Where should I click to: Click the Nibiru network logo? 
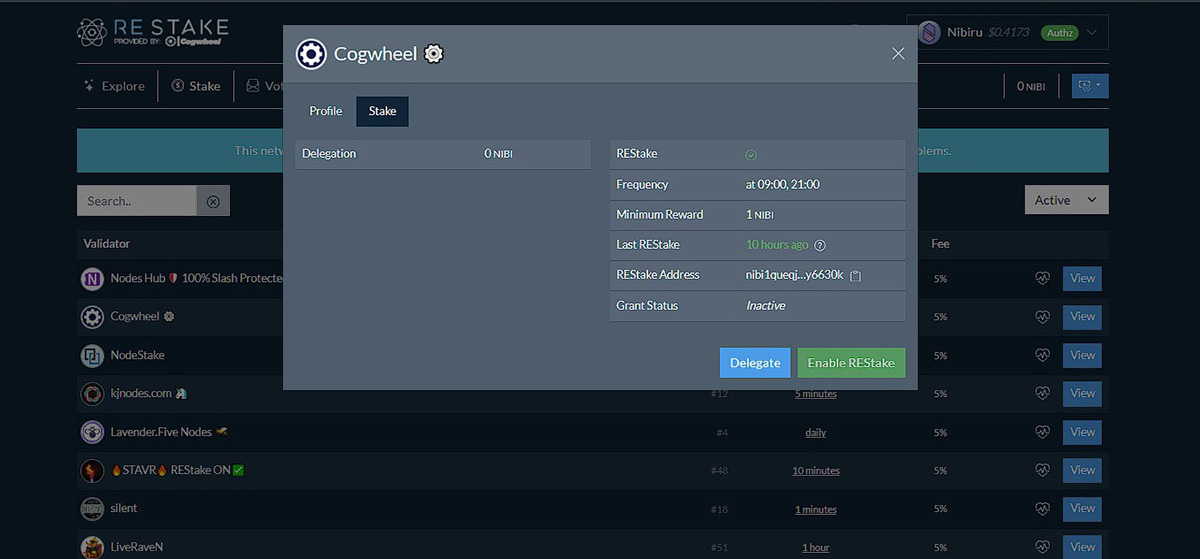(x=929, y=32)
